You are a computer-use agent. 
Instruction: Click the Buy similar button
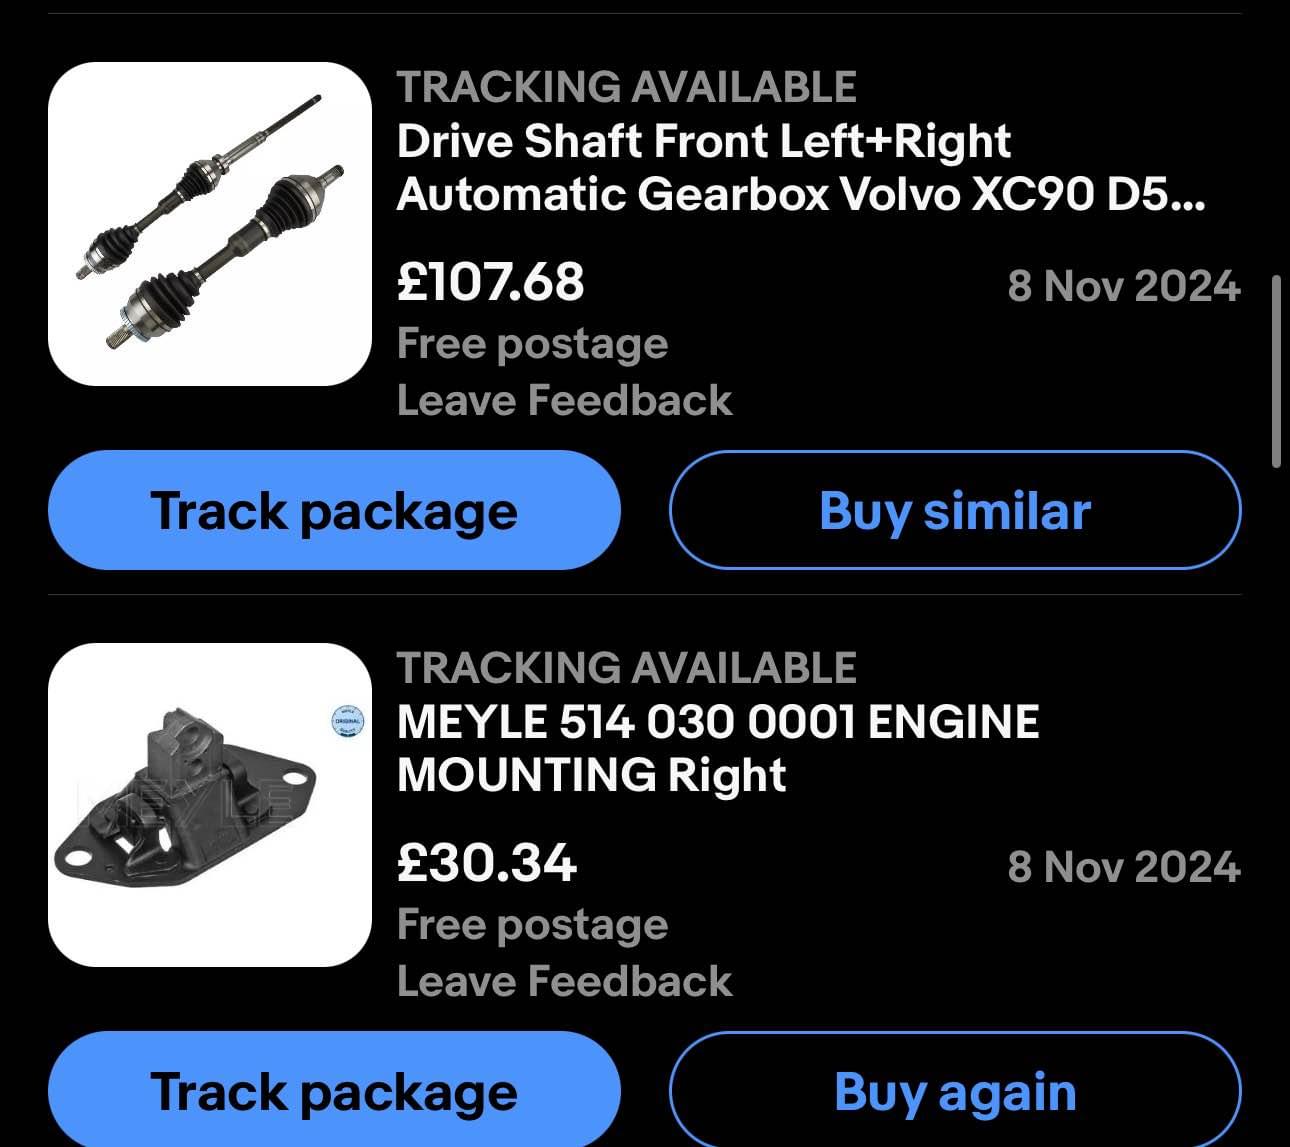(955, 510)
